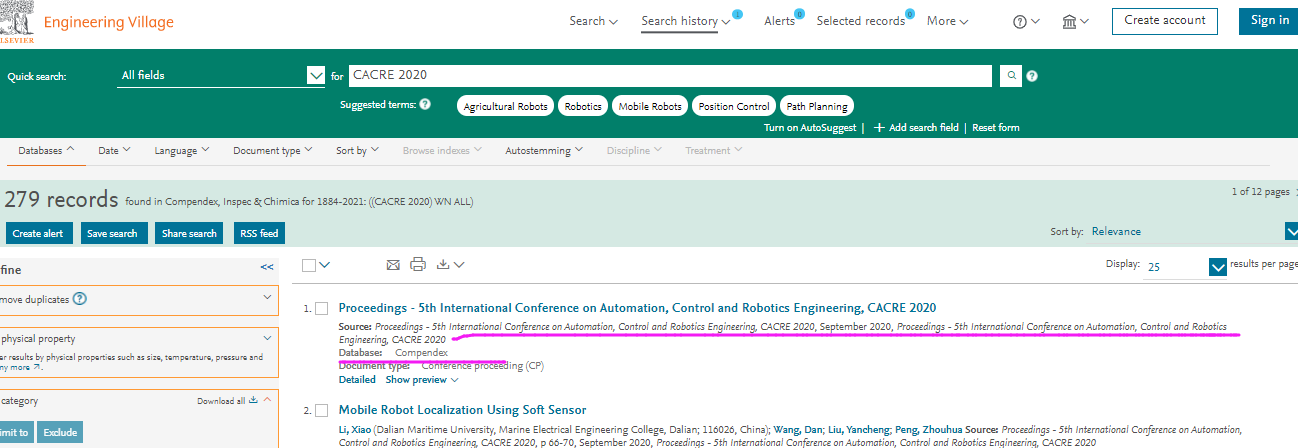Click Turn on AutoSuggest link

pyautogui.click(x=810, y=128)
